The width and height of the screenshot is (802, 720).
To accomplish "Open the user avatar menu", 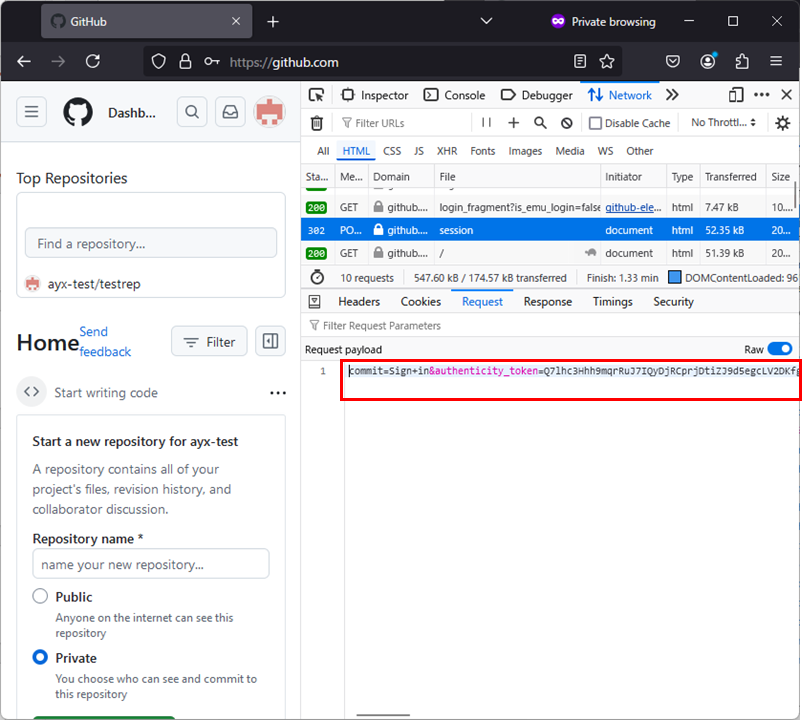I will pyautogui.click(x=270, y=111).
